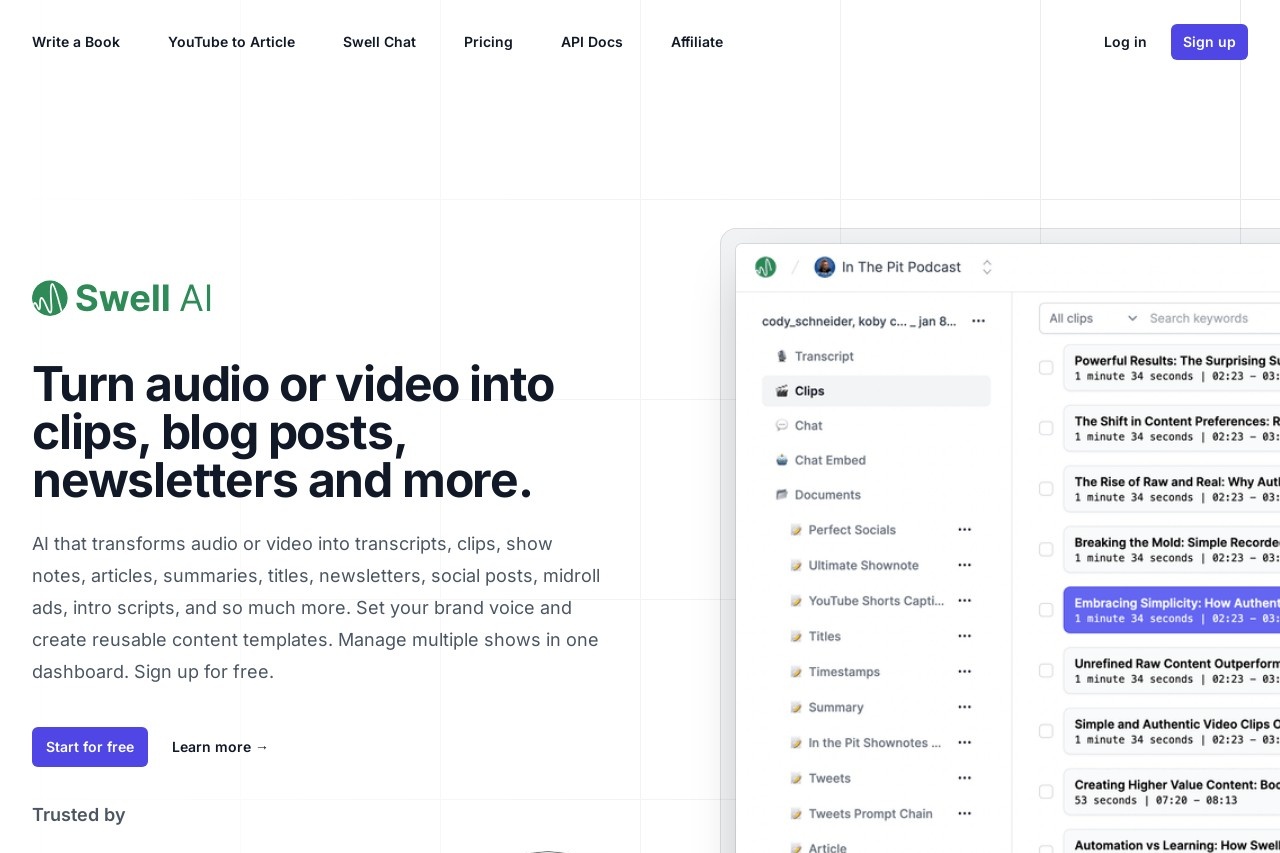Click the Transcript microphone icon
The image size is (1280, 853).
click(x=782, y=356)
